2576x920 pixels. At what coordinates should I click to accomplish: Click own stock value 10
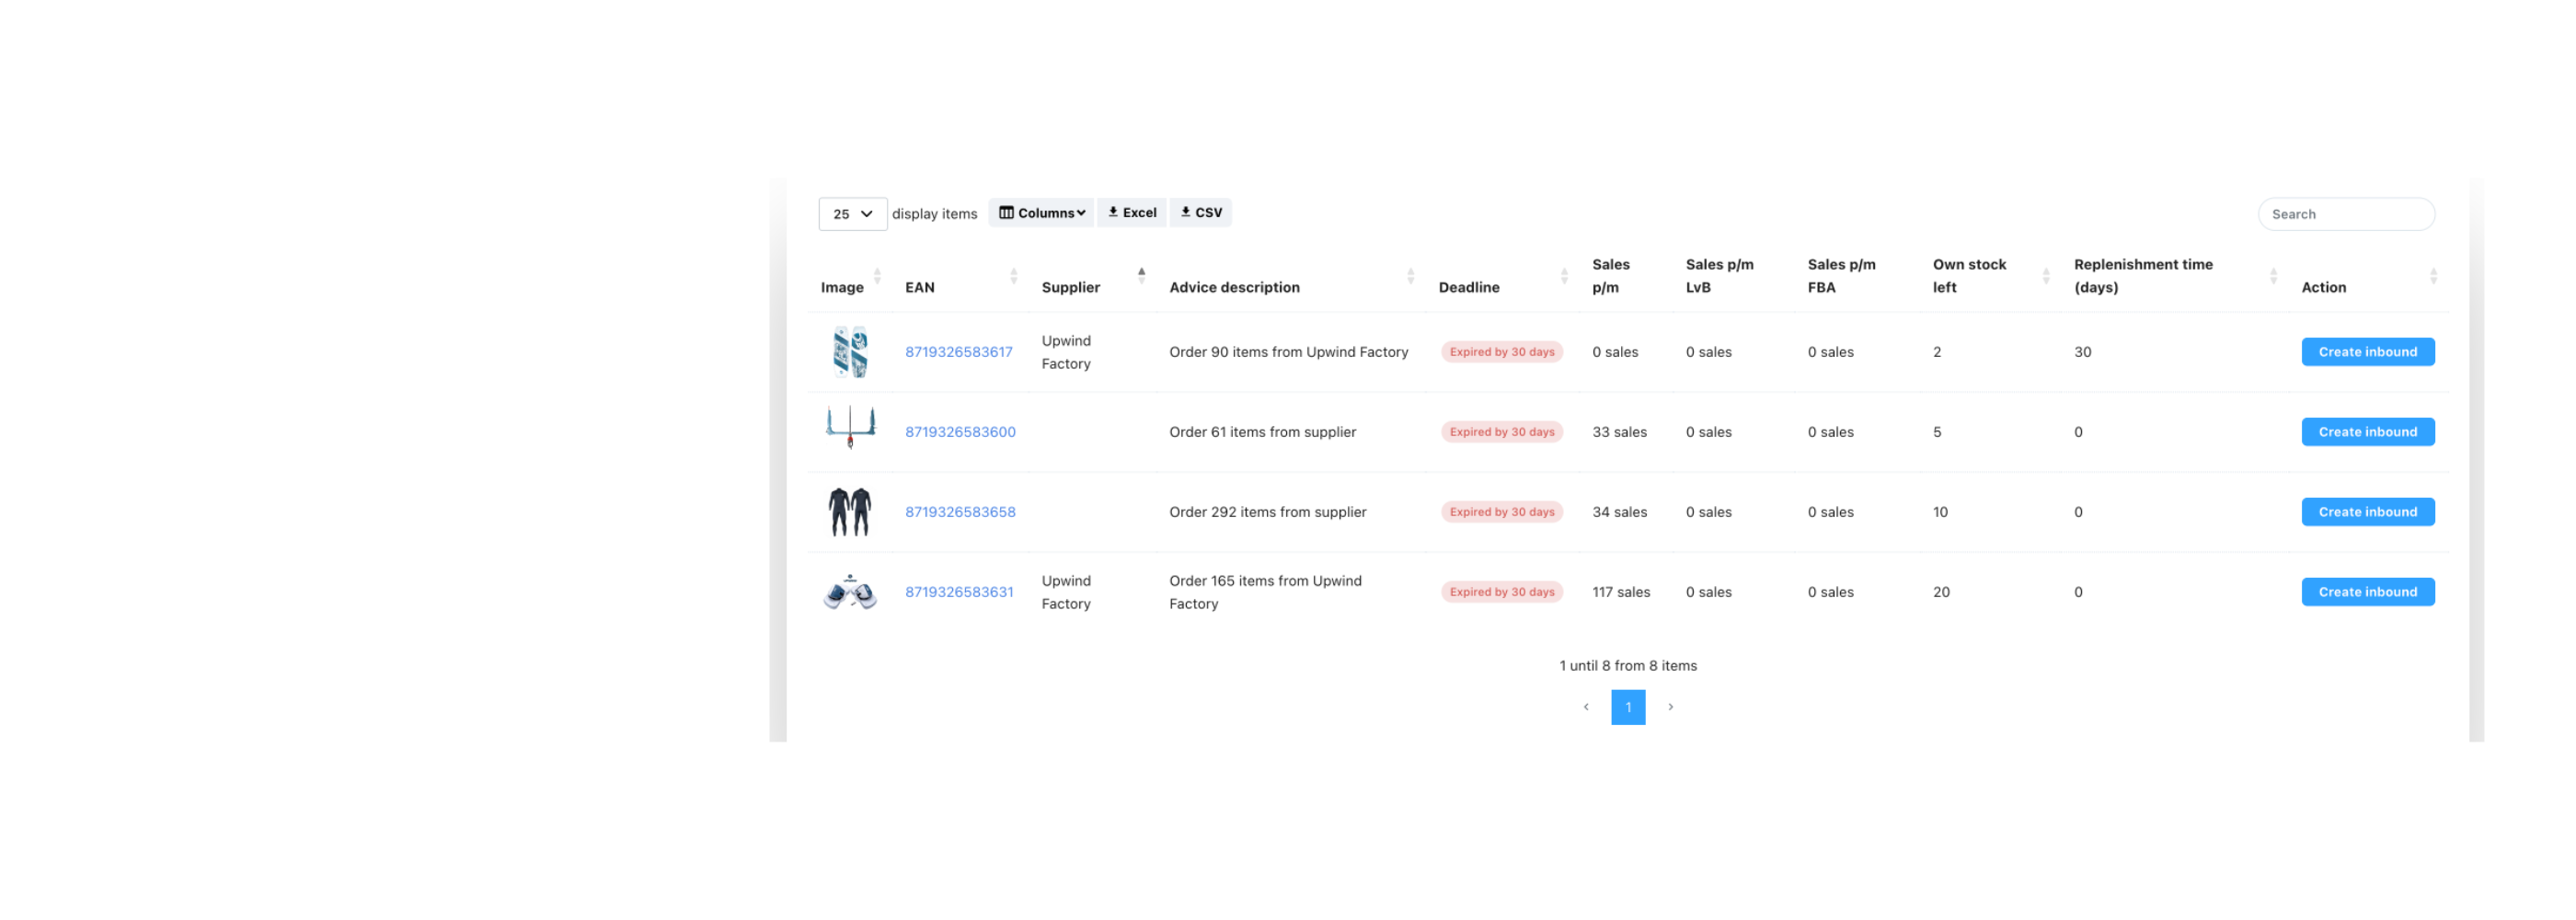1939,512
